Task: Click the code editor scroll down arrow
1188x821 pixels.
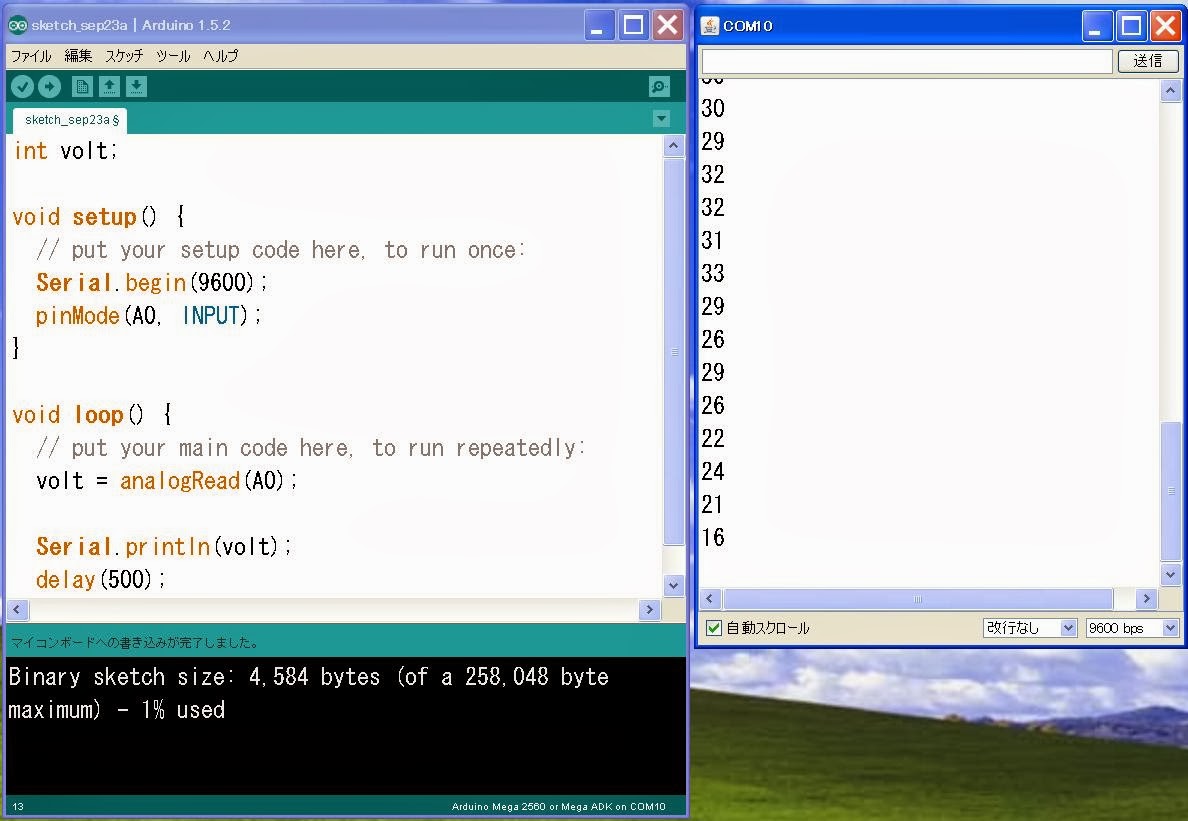Action: click(674, 585)
